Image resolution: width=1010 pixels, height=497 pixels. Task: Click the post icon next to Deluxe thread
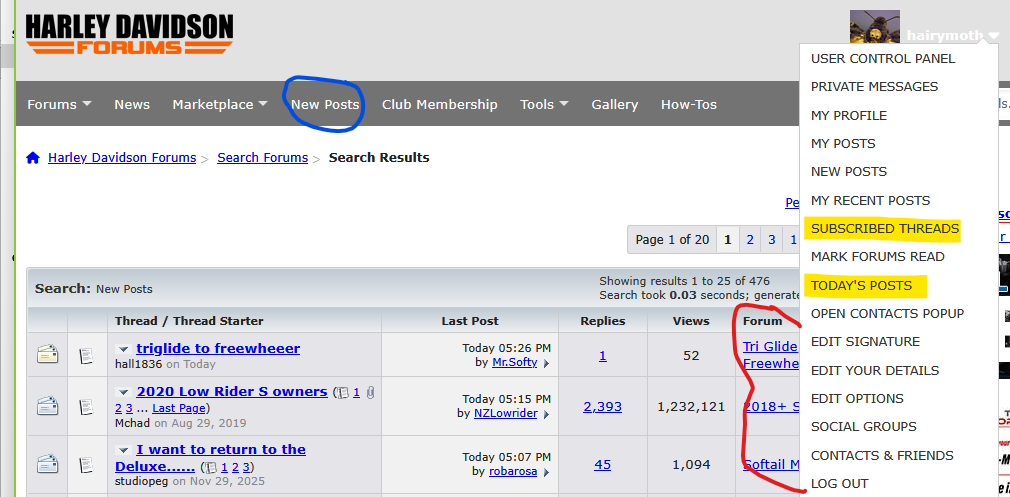87,464
